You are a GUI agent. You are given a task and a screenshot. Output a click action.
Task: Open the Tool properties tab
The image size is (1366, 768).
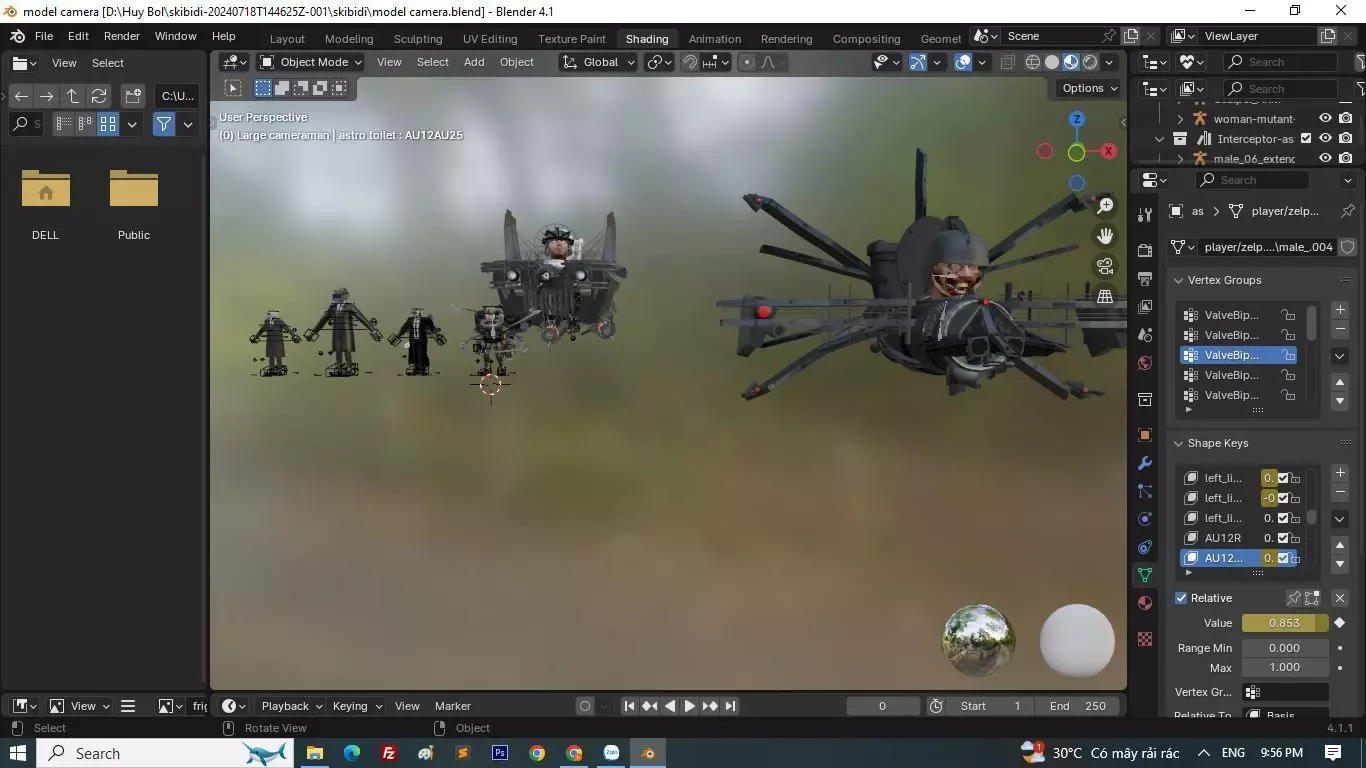click(x=1145, y=215)
